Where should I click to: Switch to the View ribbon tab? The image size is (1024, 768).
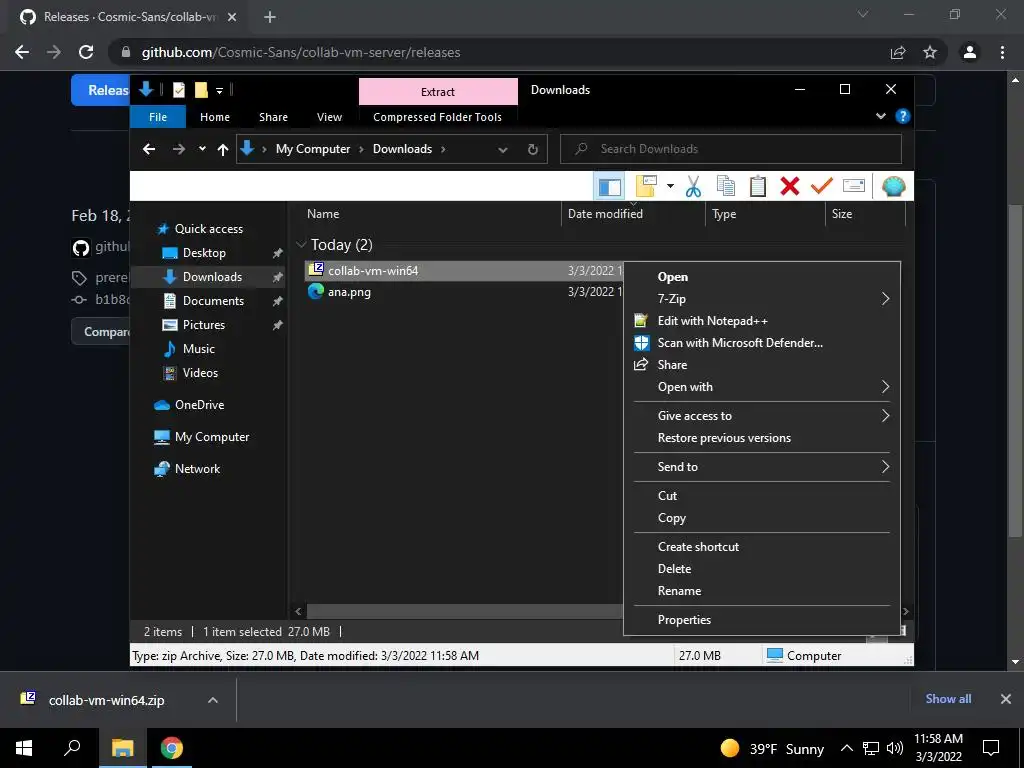(329, 117)
